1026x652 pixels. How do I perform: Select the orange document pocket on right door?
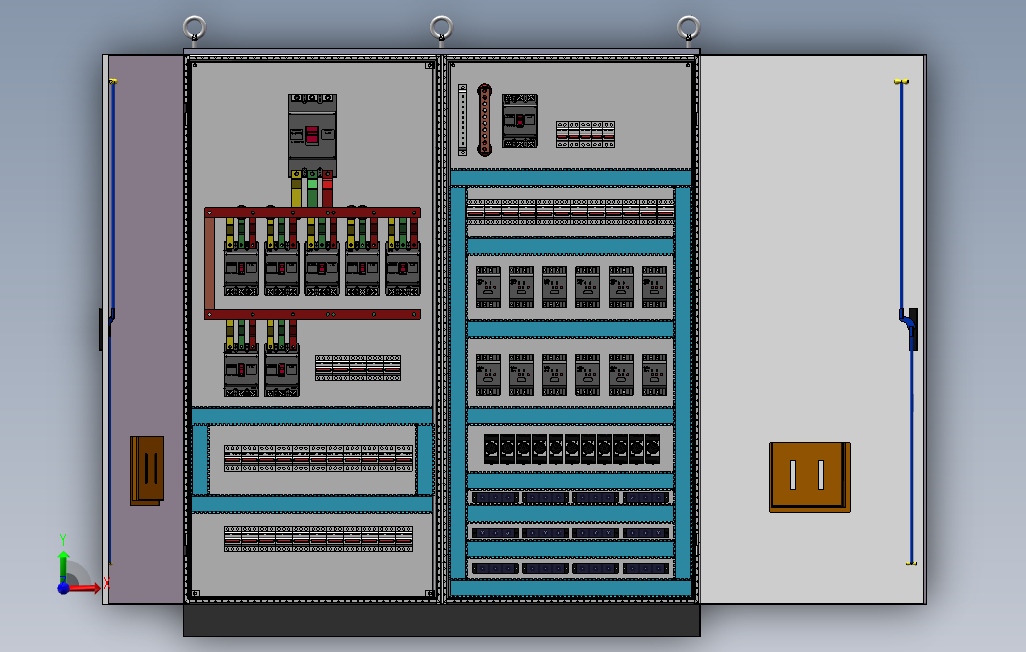coord(810,477)
